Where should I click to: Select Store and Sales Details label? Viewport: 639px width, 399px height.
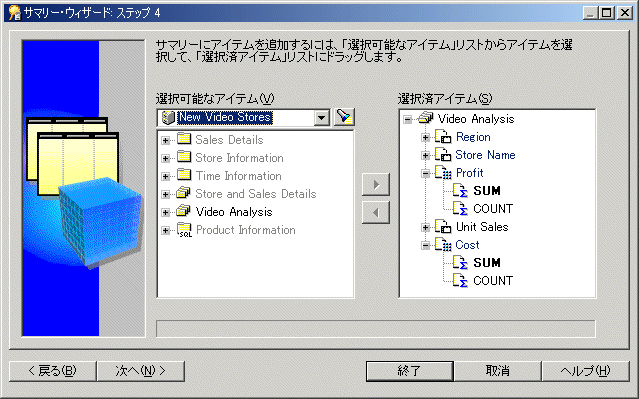pyautogui.click(x=256, y=194)
